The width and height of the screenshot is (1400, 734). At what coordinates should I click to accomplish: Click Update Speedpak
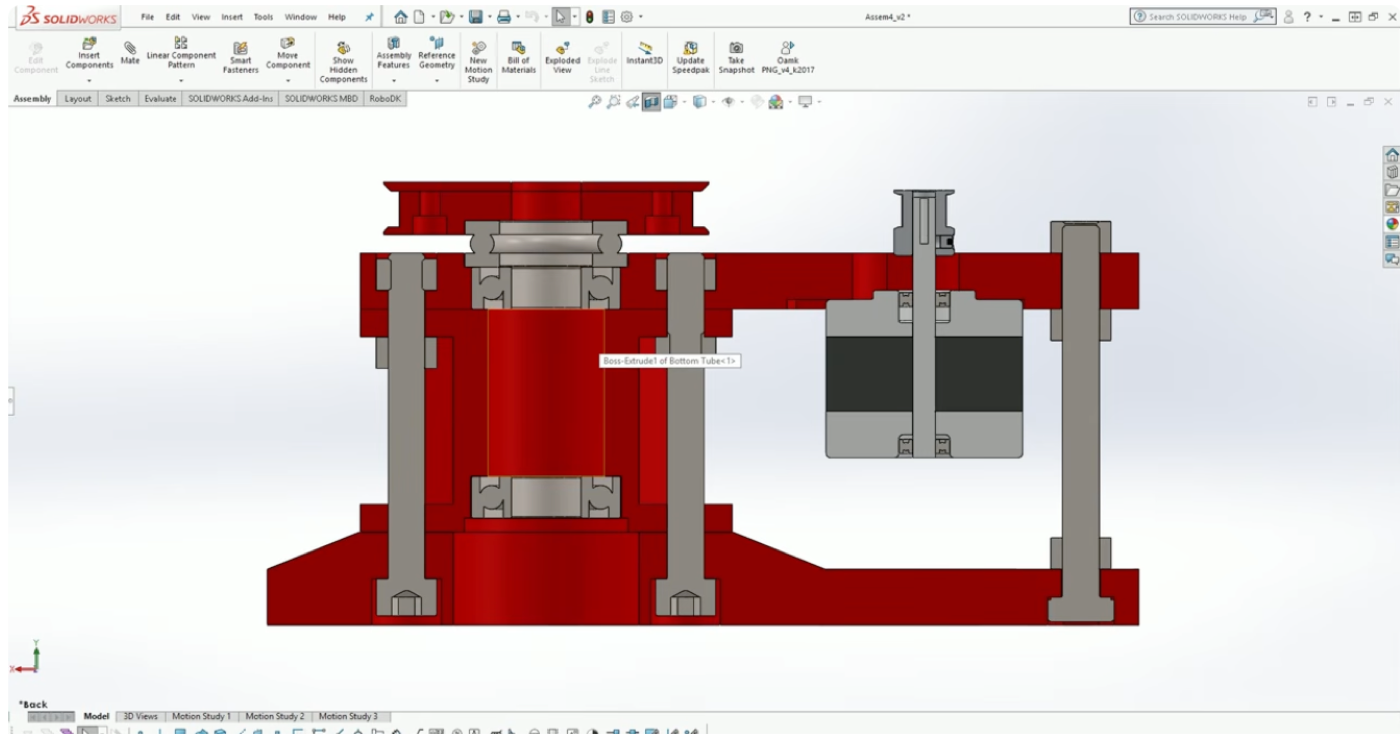pyautogui.click(x=690, y=58)
